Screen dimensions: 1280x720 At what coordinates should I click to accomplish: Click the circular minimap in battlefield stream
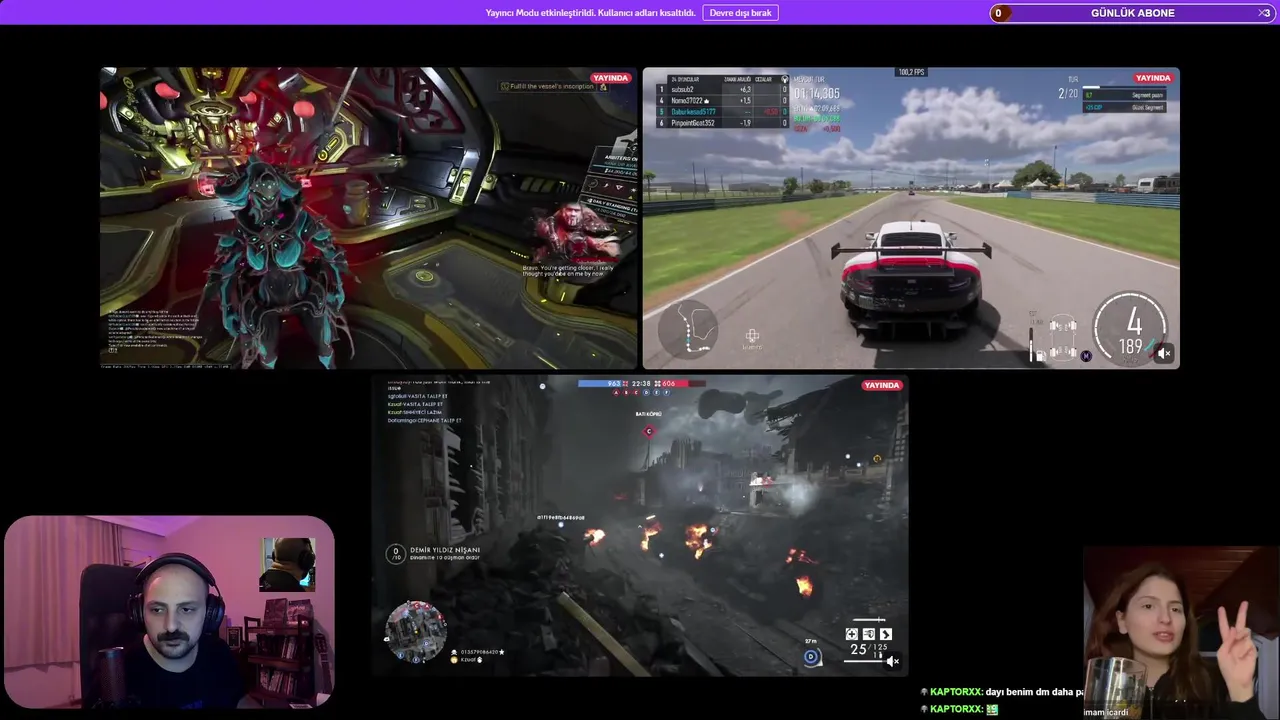click(x=416, y=632)
